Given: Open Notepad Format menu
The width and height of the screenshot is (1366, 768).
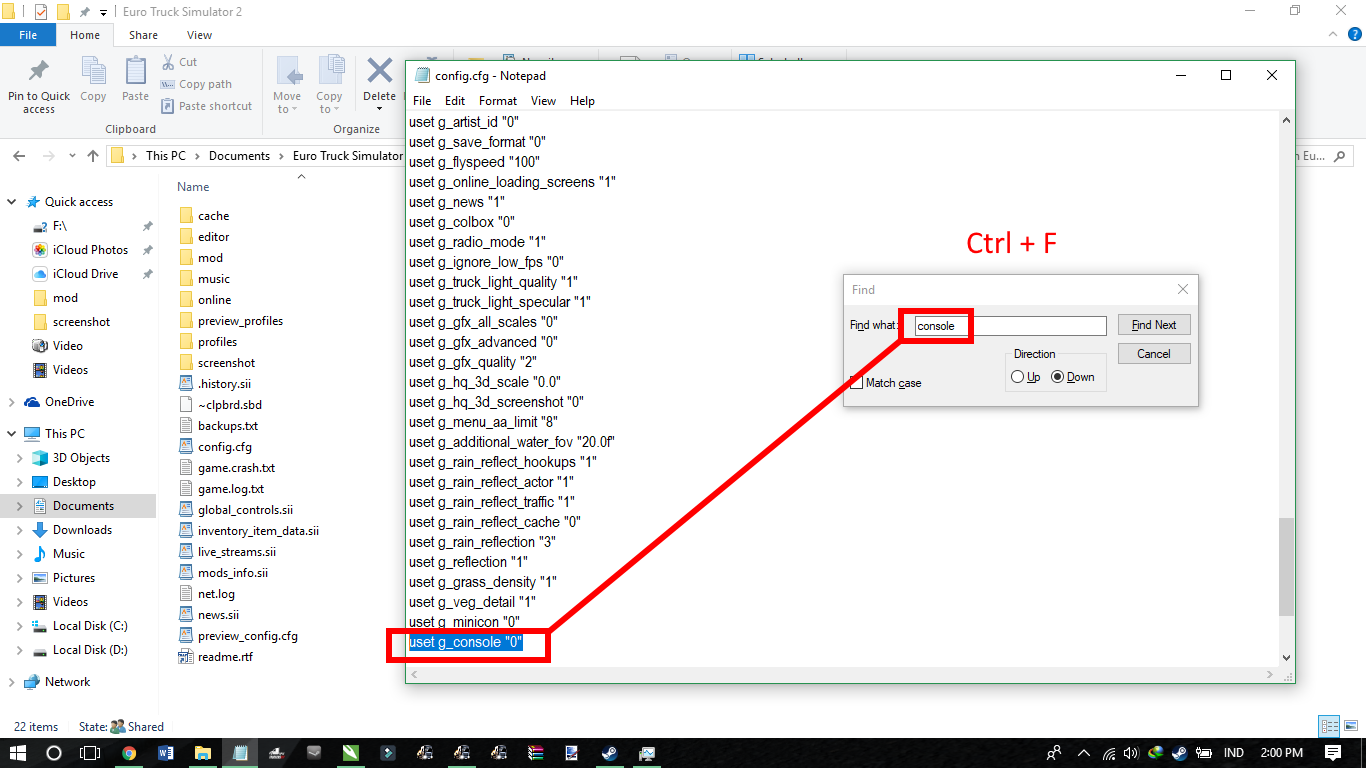Looking at the screenshot, I should pos(498,101).
